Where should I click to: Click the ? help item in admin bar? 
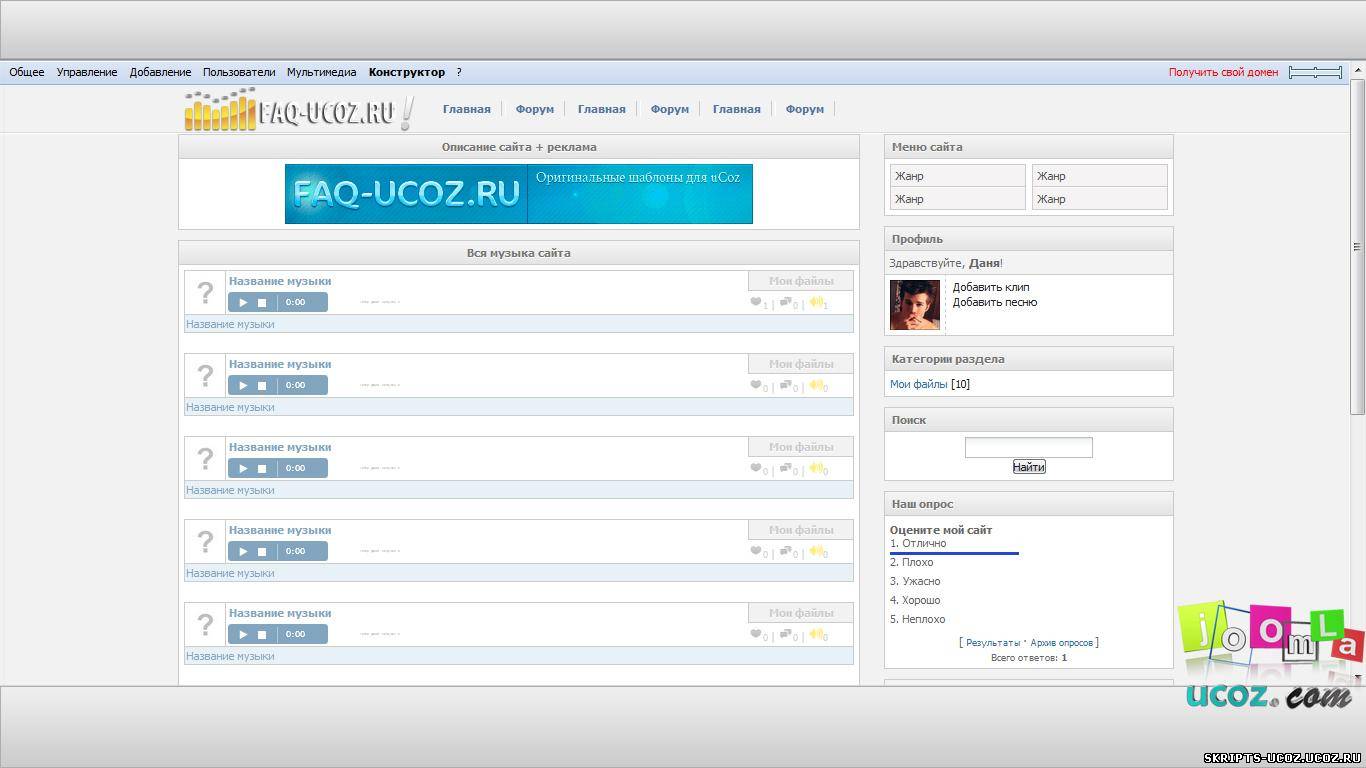click(459, 72)
